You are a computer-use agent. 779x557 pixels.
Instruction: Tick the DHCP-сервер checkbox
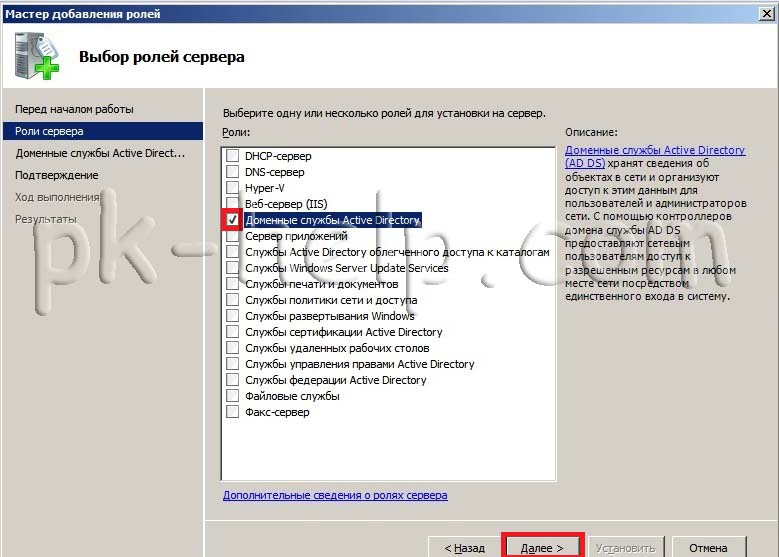tap(232, 156)
